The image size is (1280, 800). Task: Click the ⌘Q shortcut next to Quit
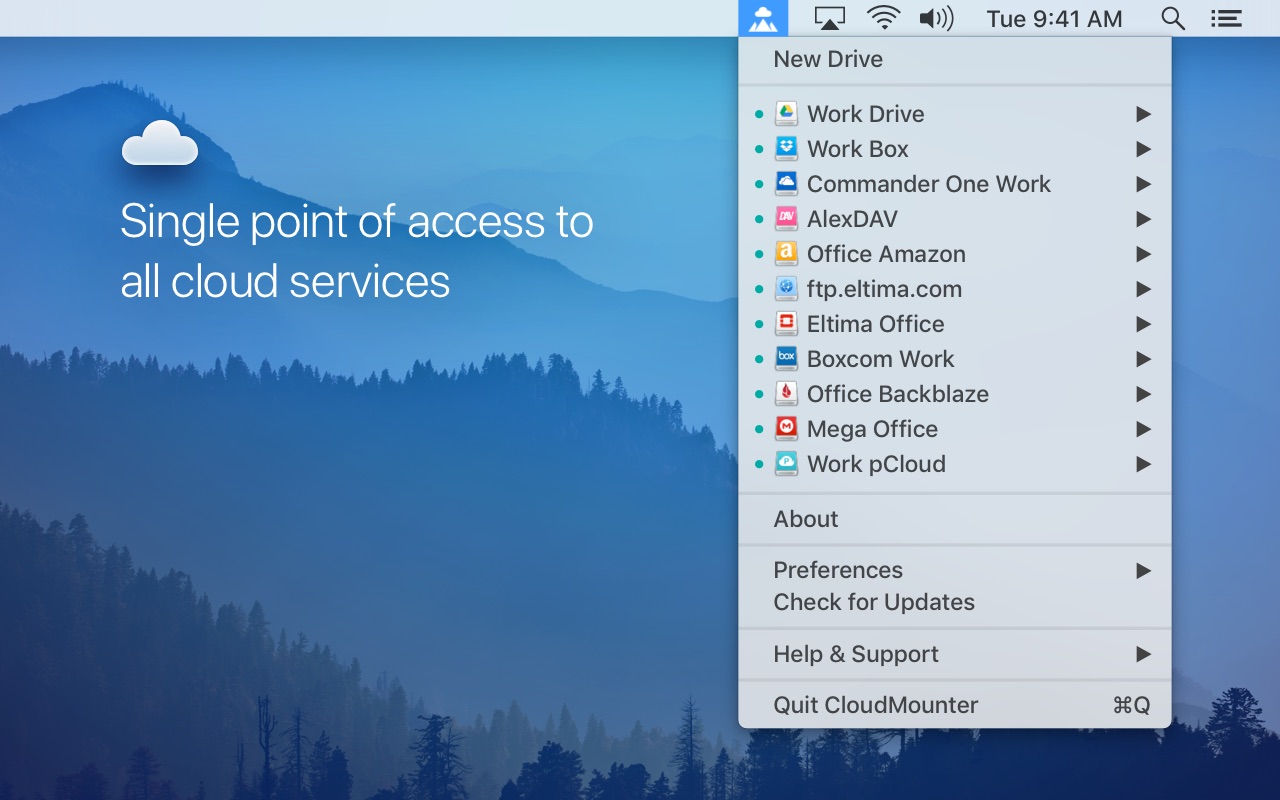[x=1131, y=705]
